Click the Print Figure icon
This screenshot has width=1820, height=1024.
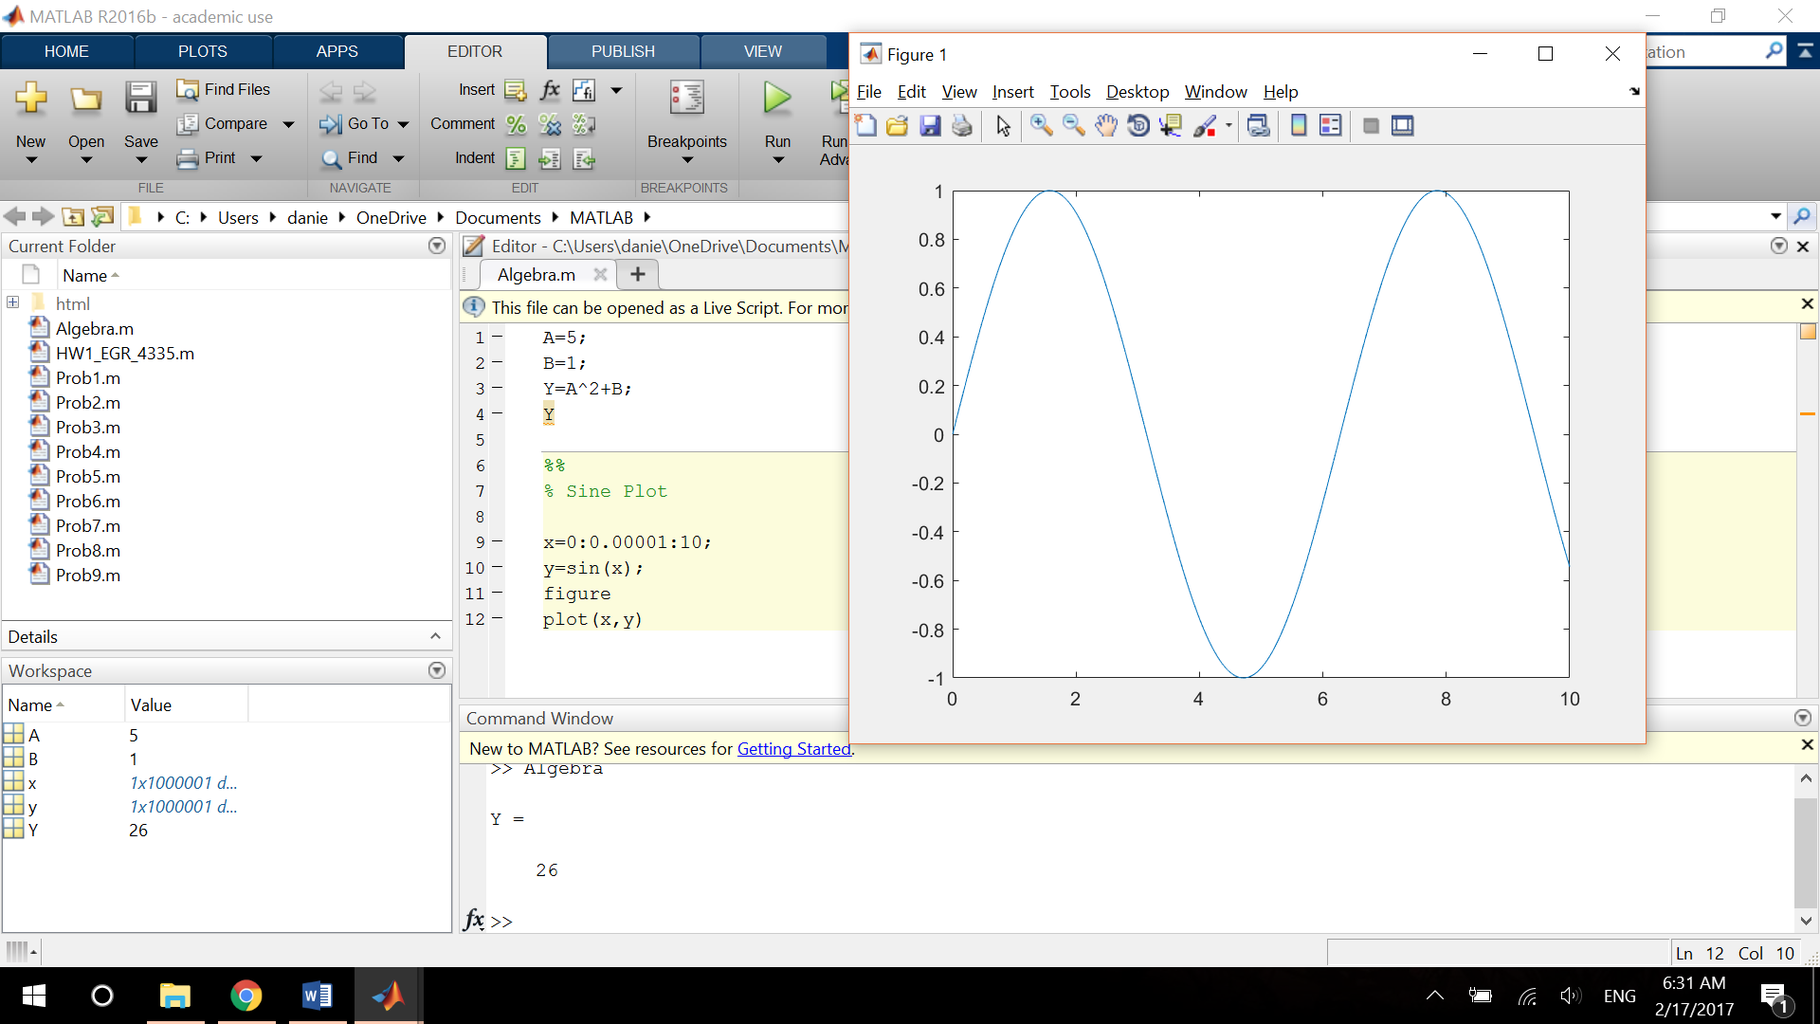(x=962, y=125)
